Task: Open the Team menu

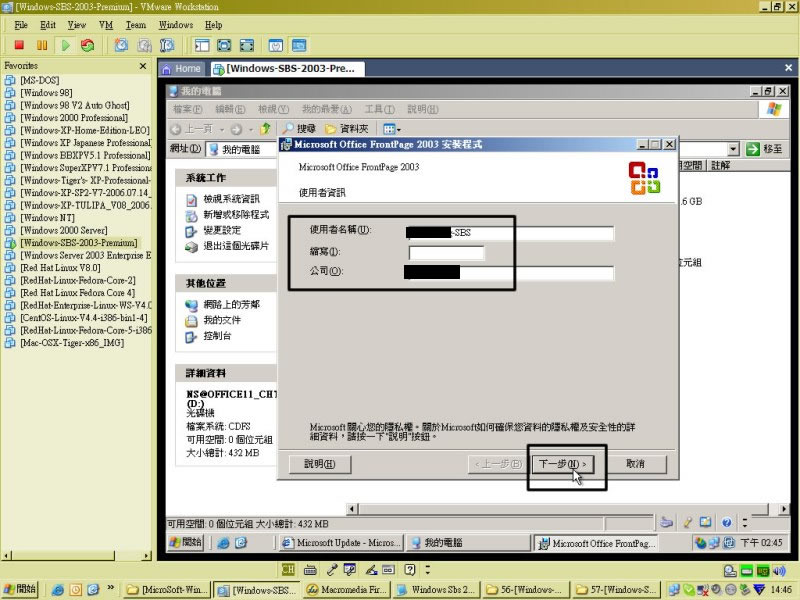Action: [136, 25]
